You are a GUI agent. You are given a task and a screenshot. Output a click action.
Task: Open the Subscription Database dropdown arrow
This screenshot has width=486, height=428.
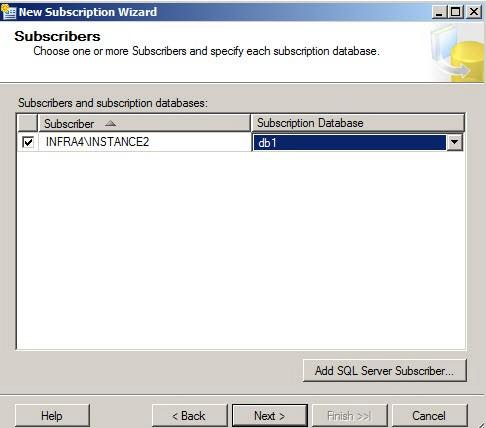454,142
